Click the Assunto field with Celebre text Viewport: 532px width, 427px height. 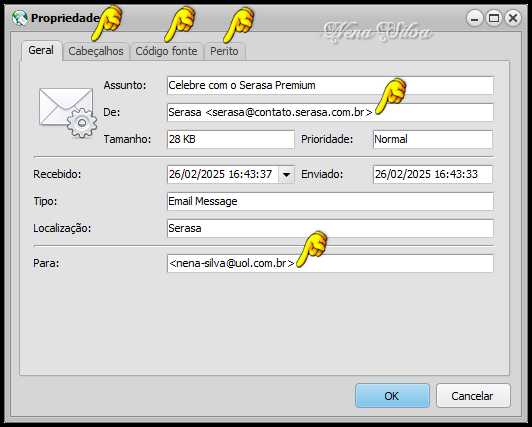click(330, 85)
